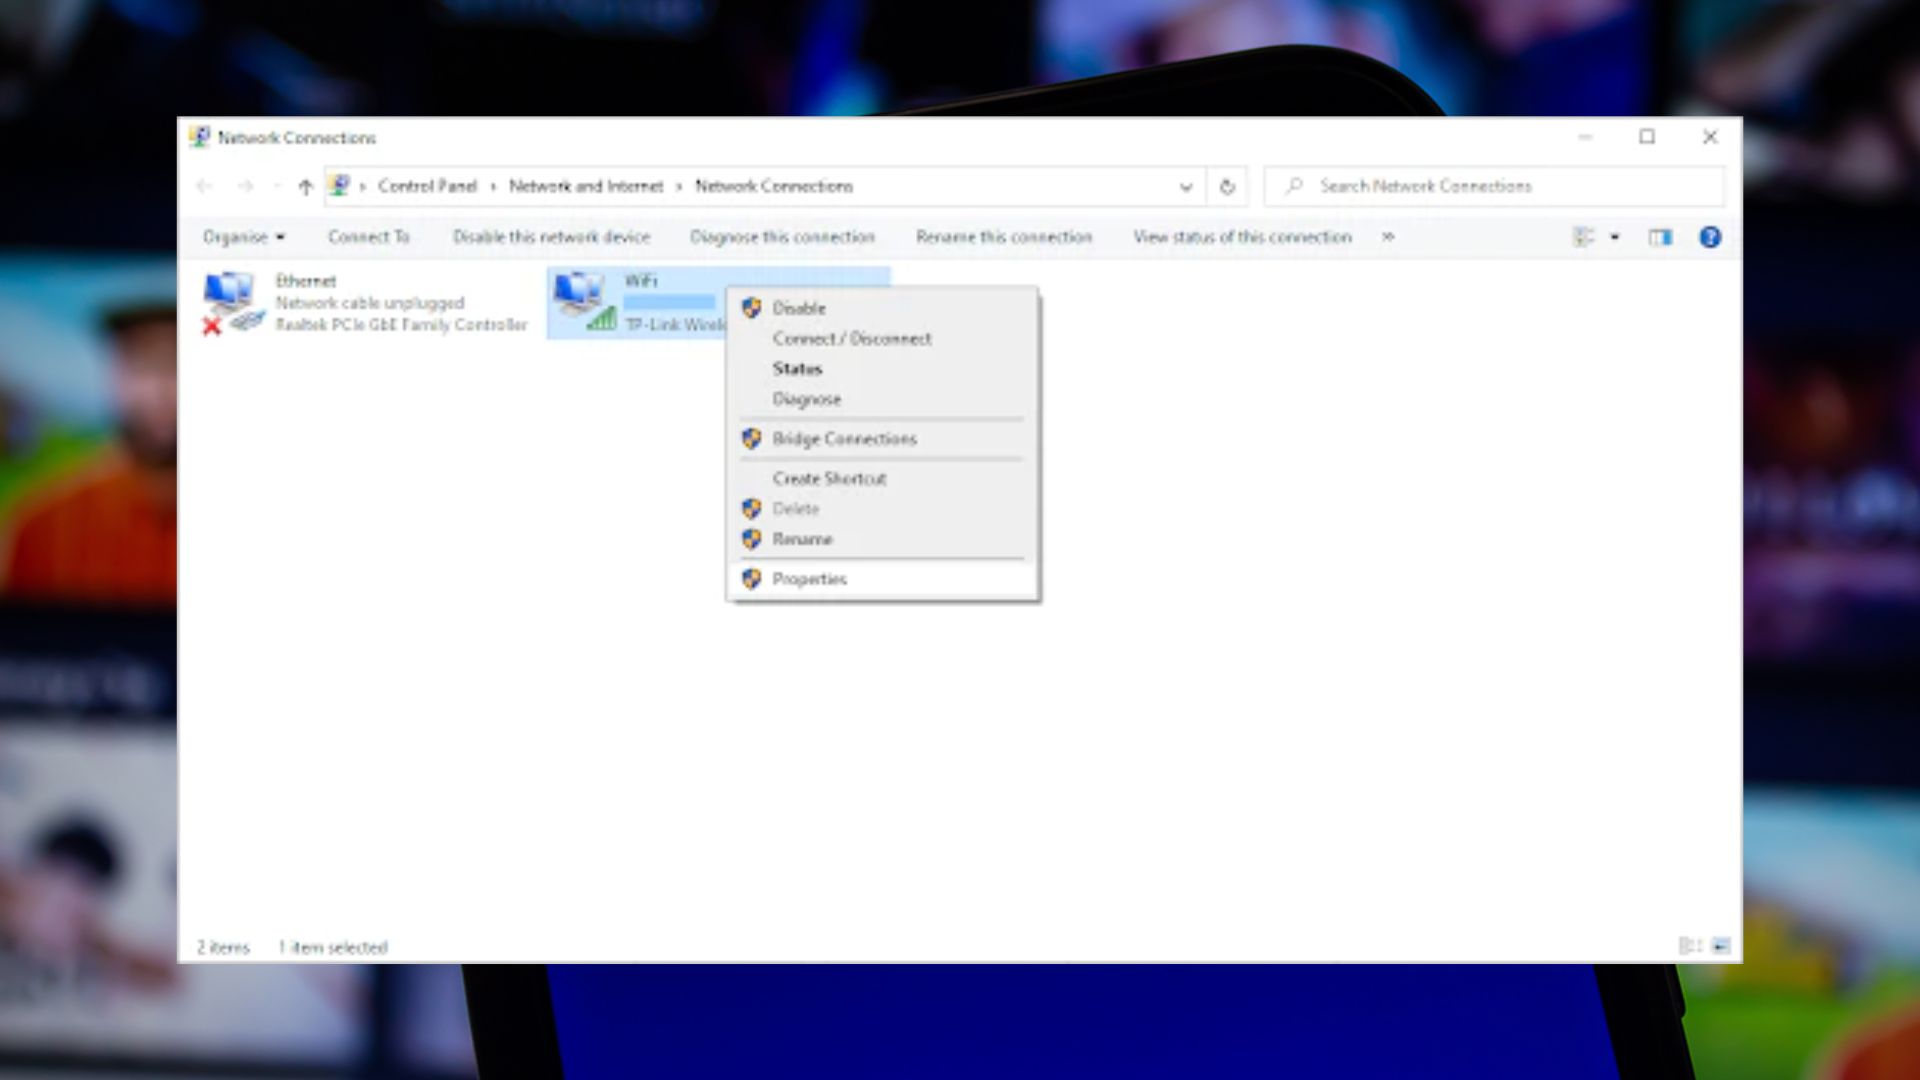This screenshot has height=1080, width=1920.
Task: Click Control Panel in the breadcrumb path
Action: coord(427,186)
